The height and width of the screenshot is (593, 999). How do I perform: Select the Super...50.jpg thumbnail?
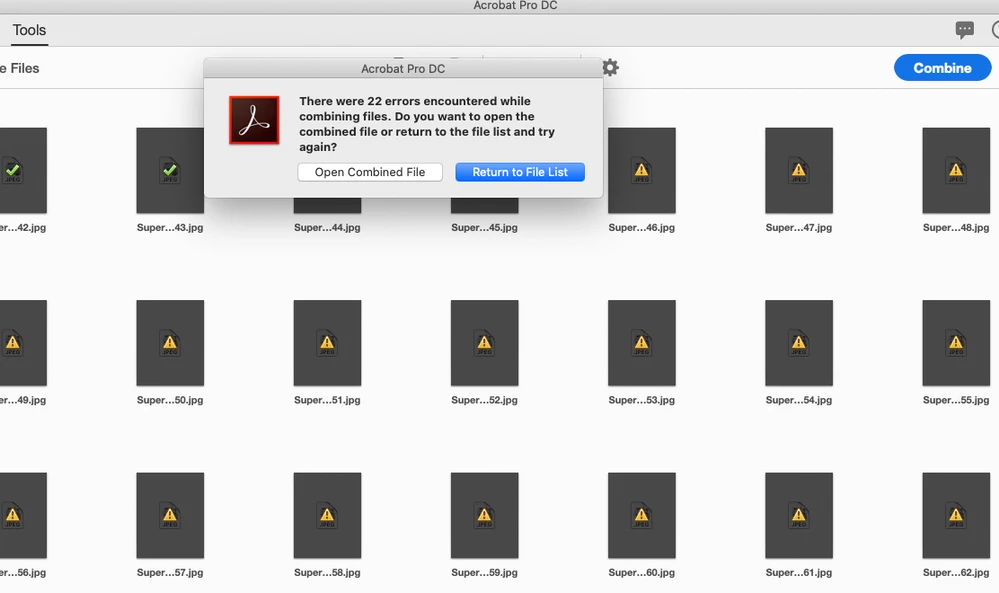[170, 343]
